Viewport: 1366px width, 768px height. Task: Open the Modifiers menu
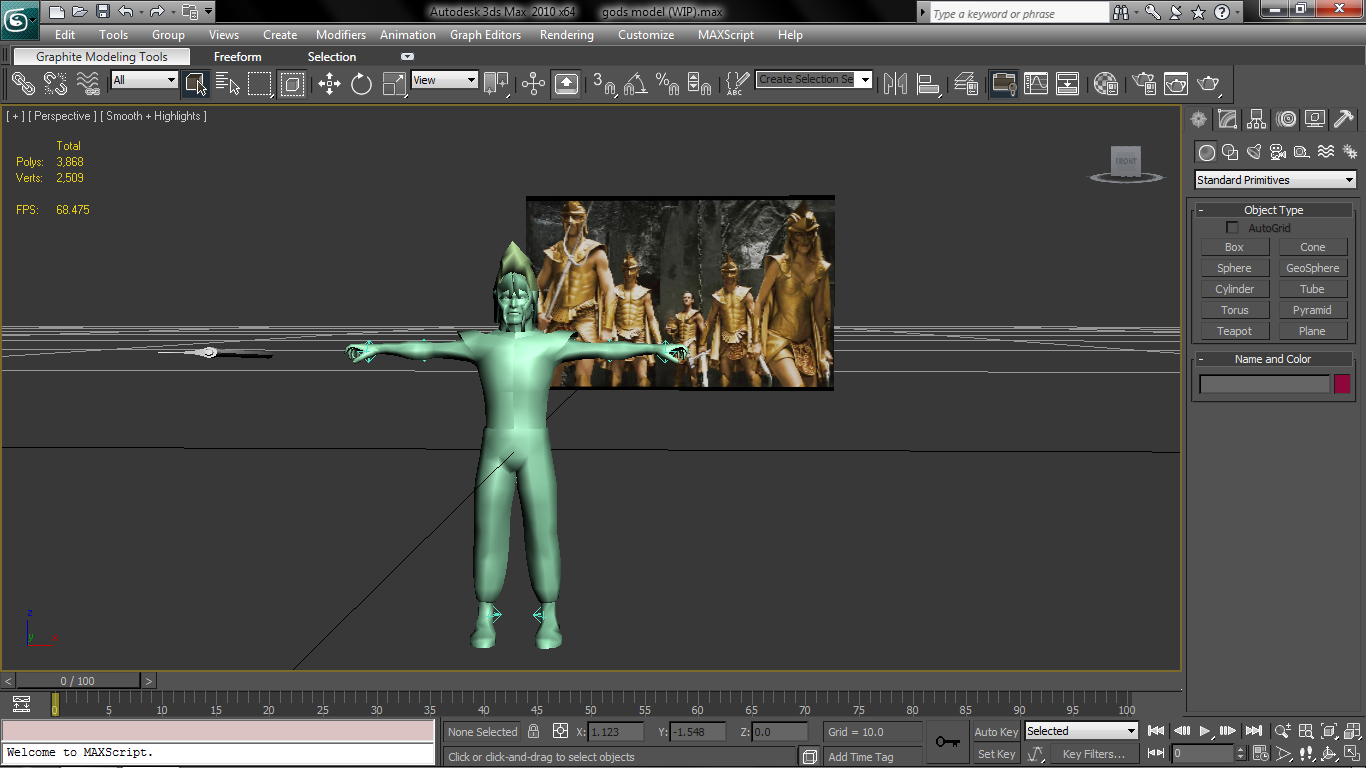(341, 35)
